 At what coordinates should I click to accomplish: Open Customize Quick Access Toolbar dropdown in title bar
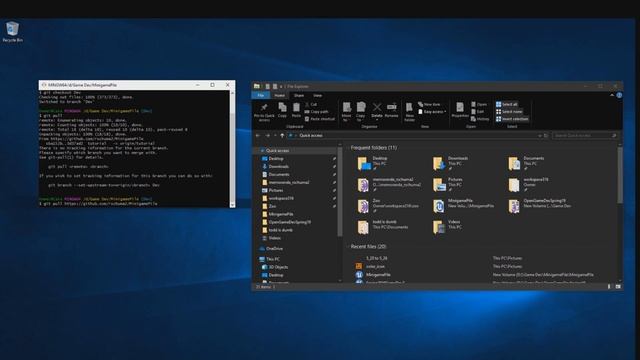(281, 87)
